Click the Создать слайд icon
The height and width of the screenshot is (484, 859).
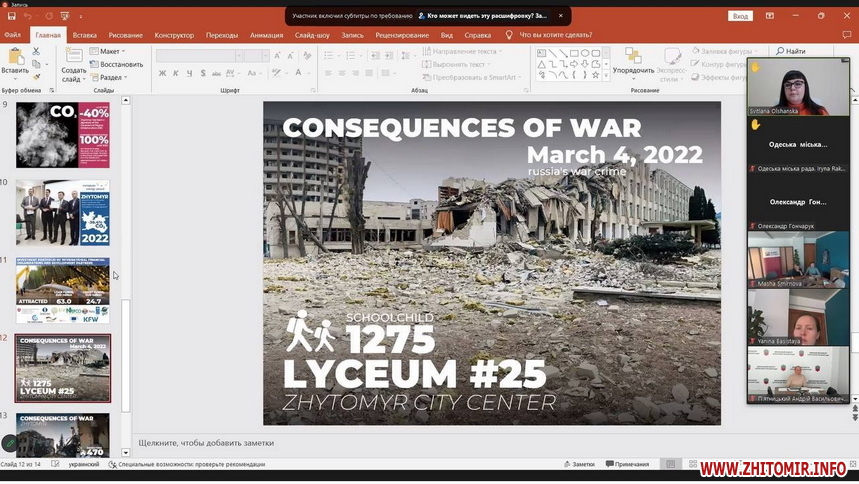pyautogui.click(x=74, y=57)
